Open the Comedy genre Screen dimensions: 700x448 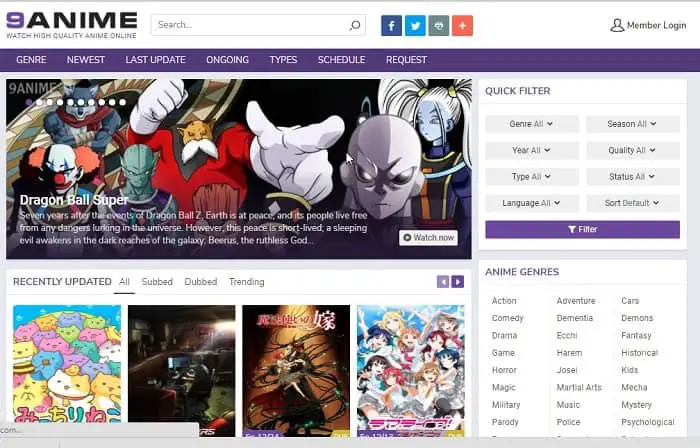click(x=508, y=318)
